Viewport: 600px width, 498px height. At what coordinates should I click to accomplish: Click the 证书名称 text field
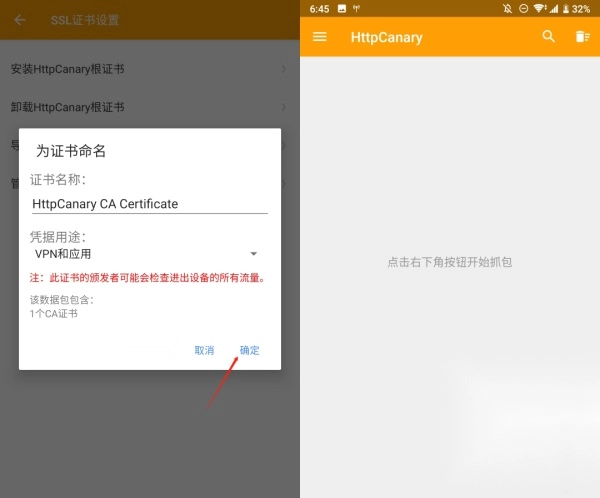click(x=148, y=203)
